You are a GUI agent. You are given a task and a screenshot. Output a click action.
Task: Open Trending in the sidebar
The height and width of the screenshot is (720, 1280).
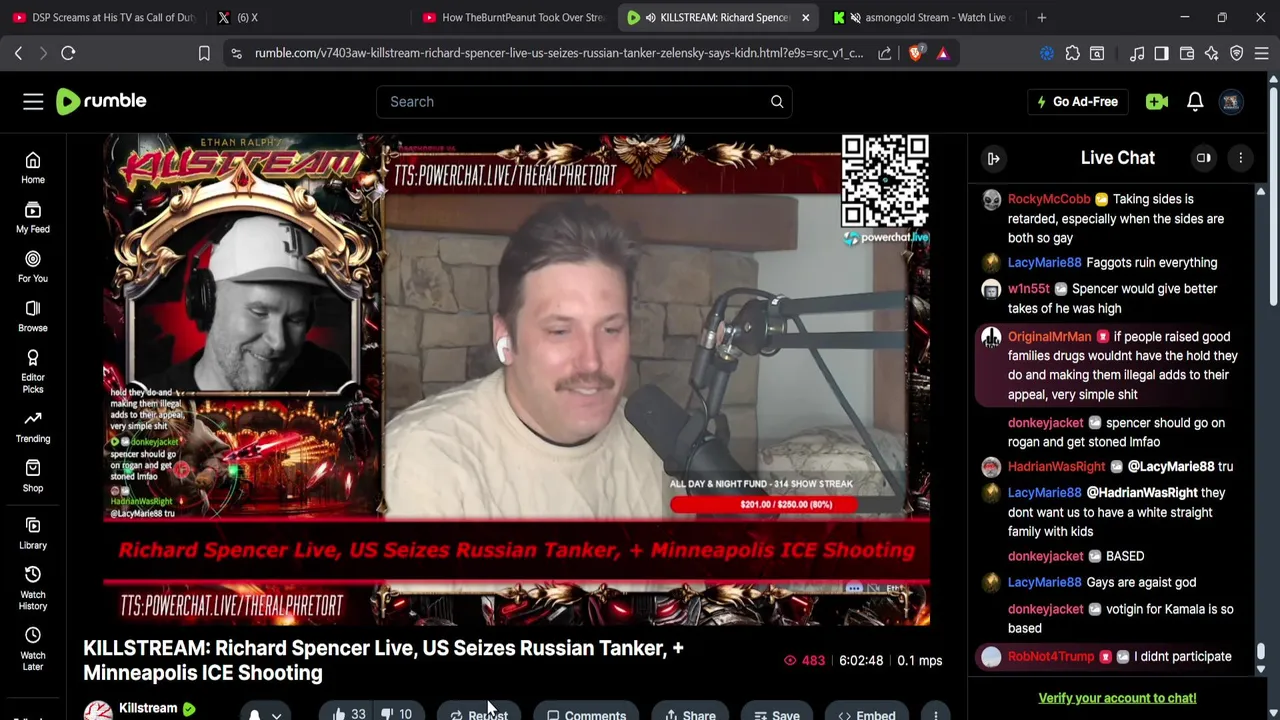[33, 427]
